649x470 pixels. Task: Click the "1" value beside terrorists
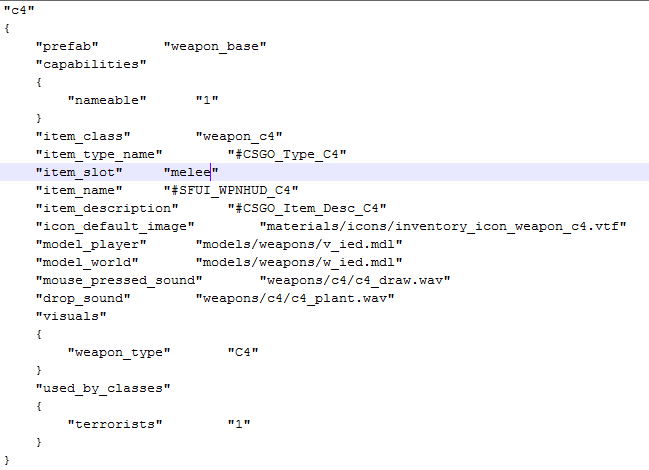(x=239, y=424)
